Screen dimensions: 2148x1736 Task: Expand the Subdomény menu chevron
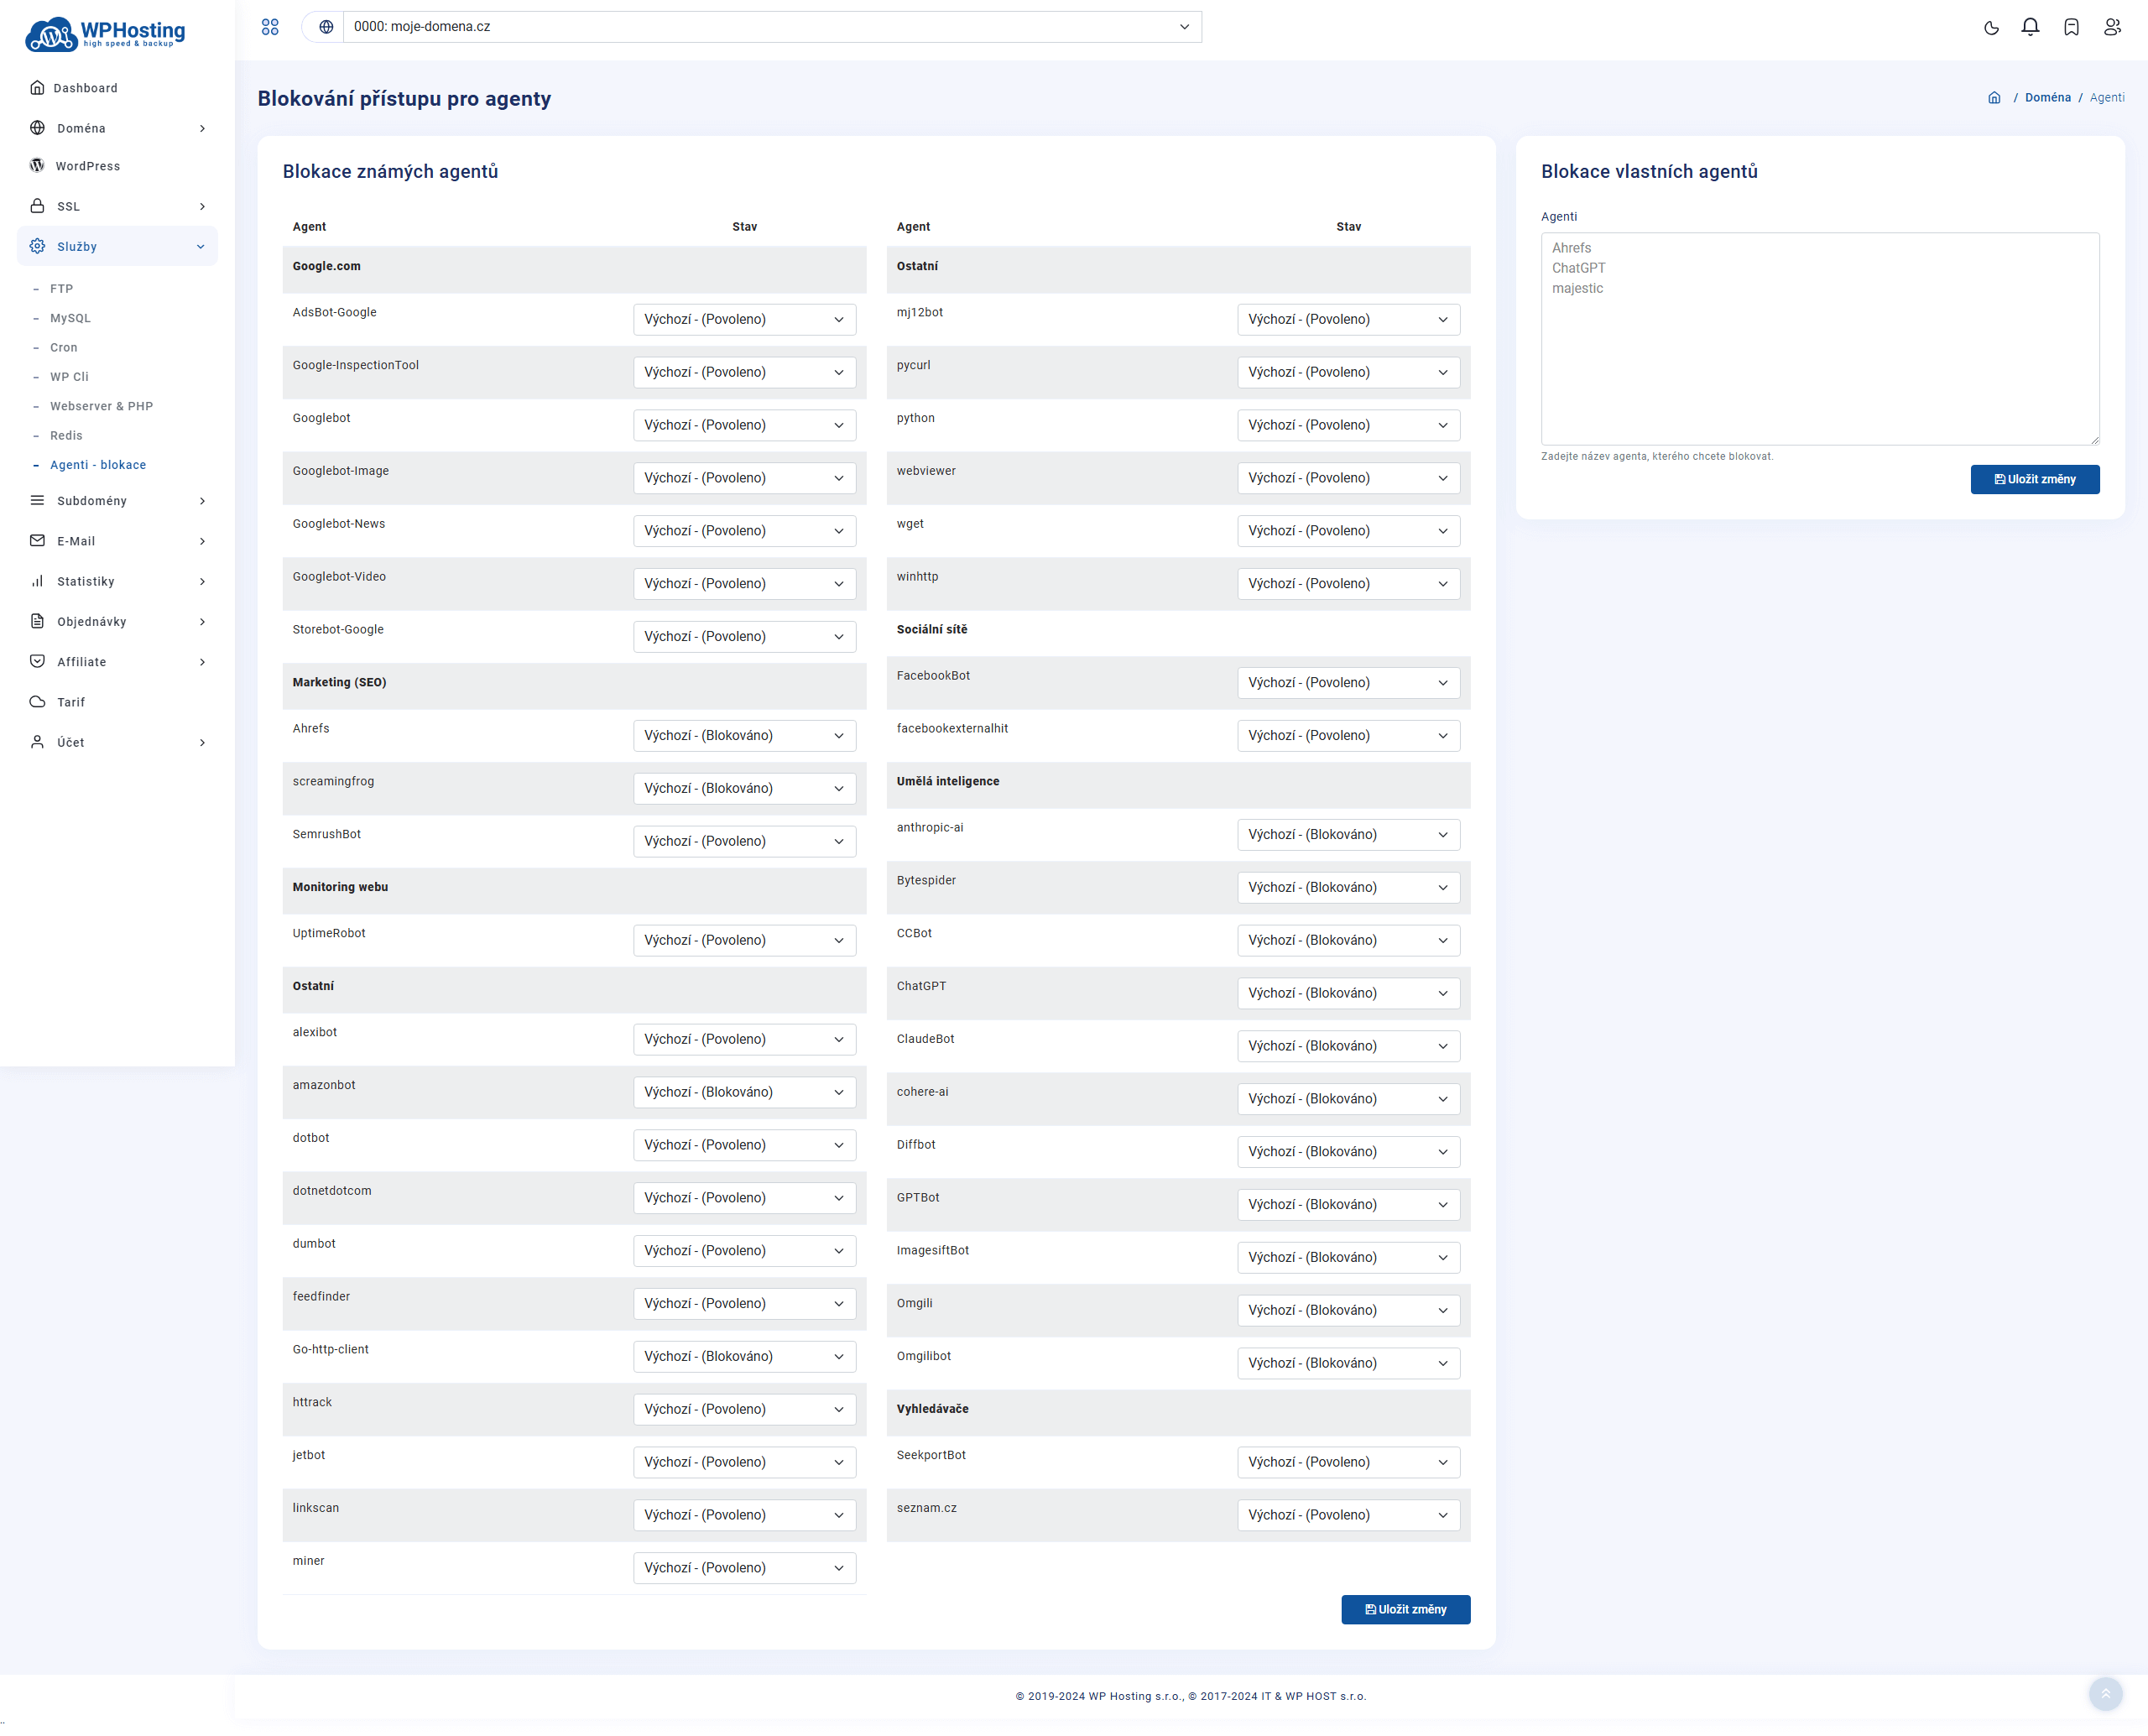click(202, 501)
